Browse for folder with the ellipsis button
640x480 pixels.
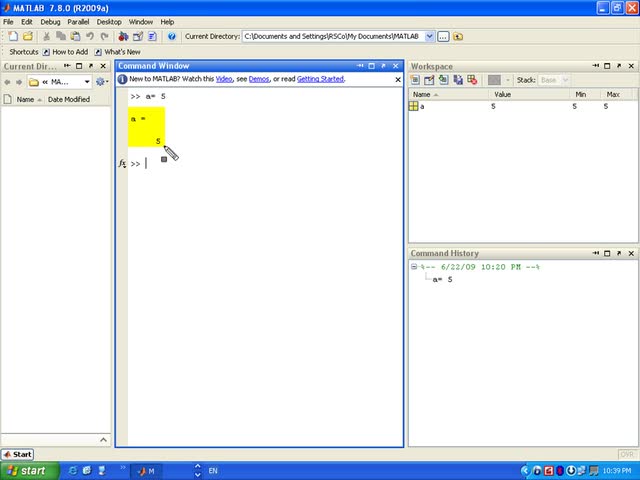[x=443, y=37]
